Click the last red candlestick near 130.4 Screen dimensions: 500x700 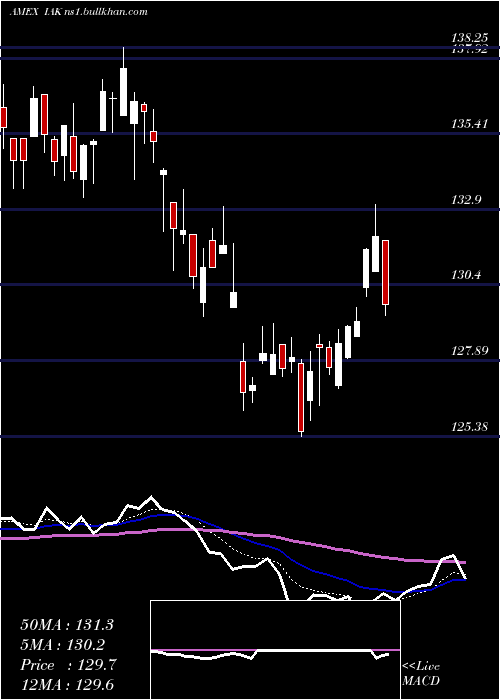click(385, 272)
